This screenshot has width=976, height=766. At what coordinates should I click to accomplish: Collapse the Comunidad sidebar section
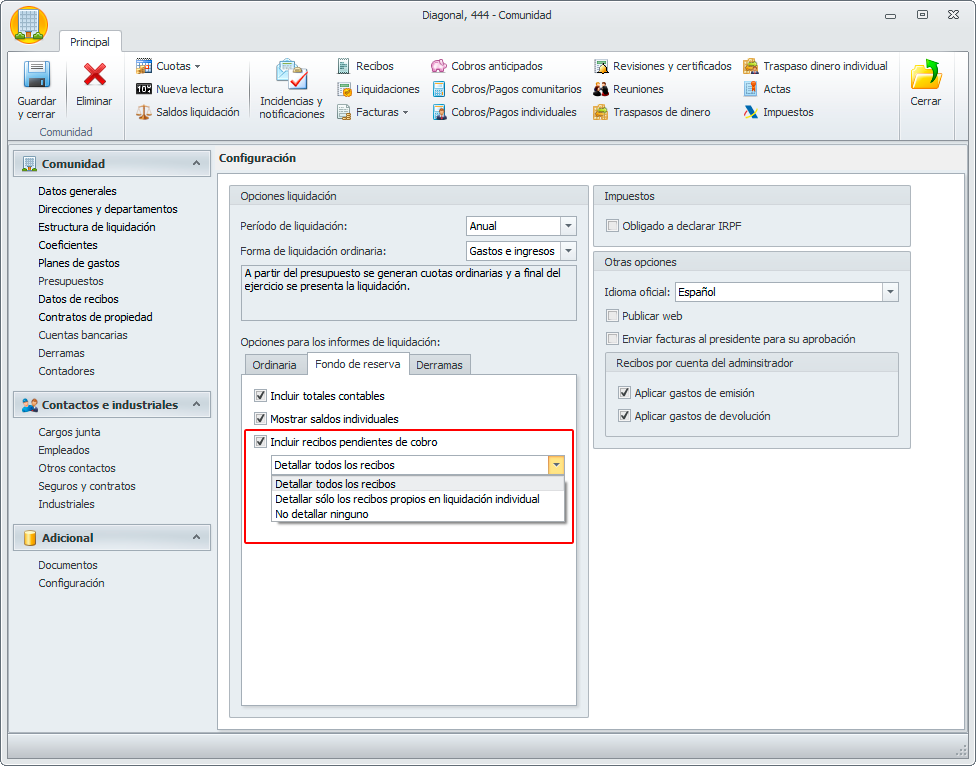pyautogui.click(x=196, y=163)
